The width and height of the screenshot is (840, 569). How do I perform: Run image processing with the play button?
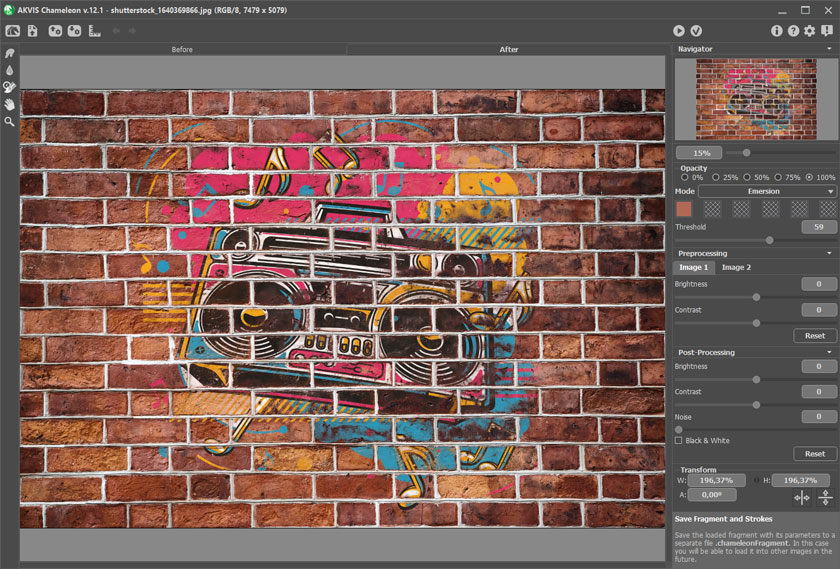679,31
